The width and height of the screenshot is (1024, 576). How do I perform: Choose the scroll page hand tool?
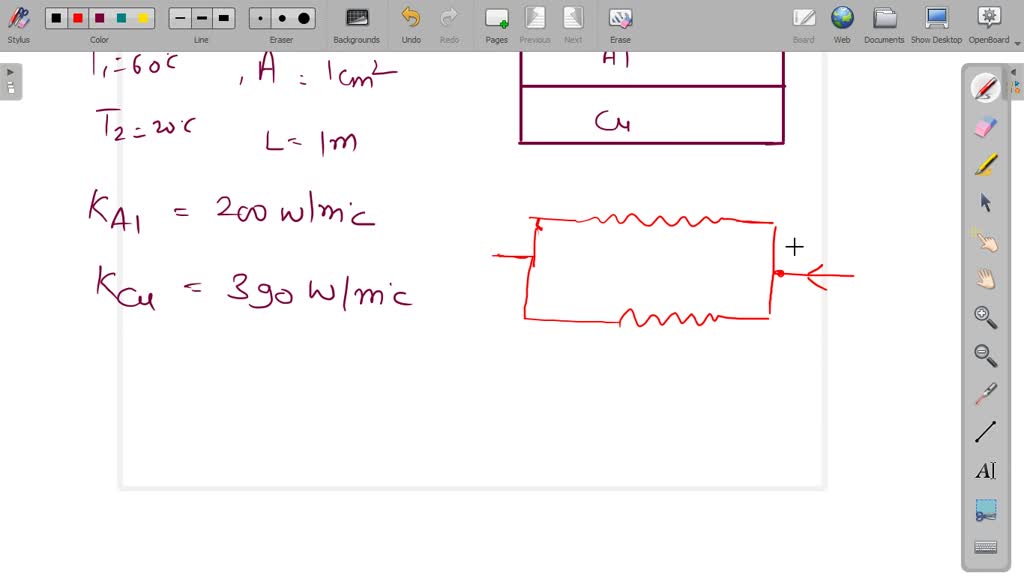[x=985, y=279]
